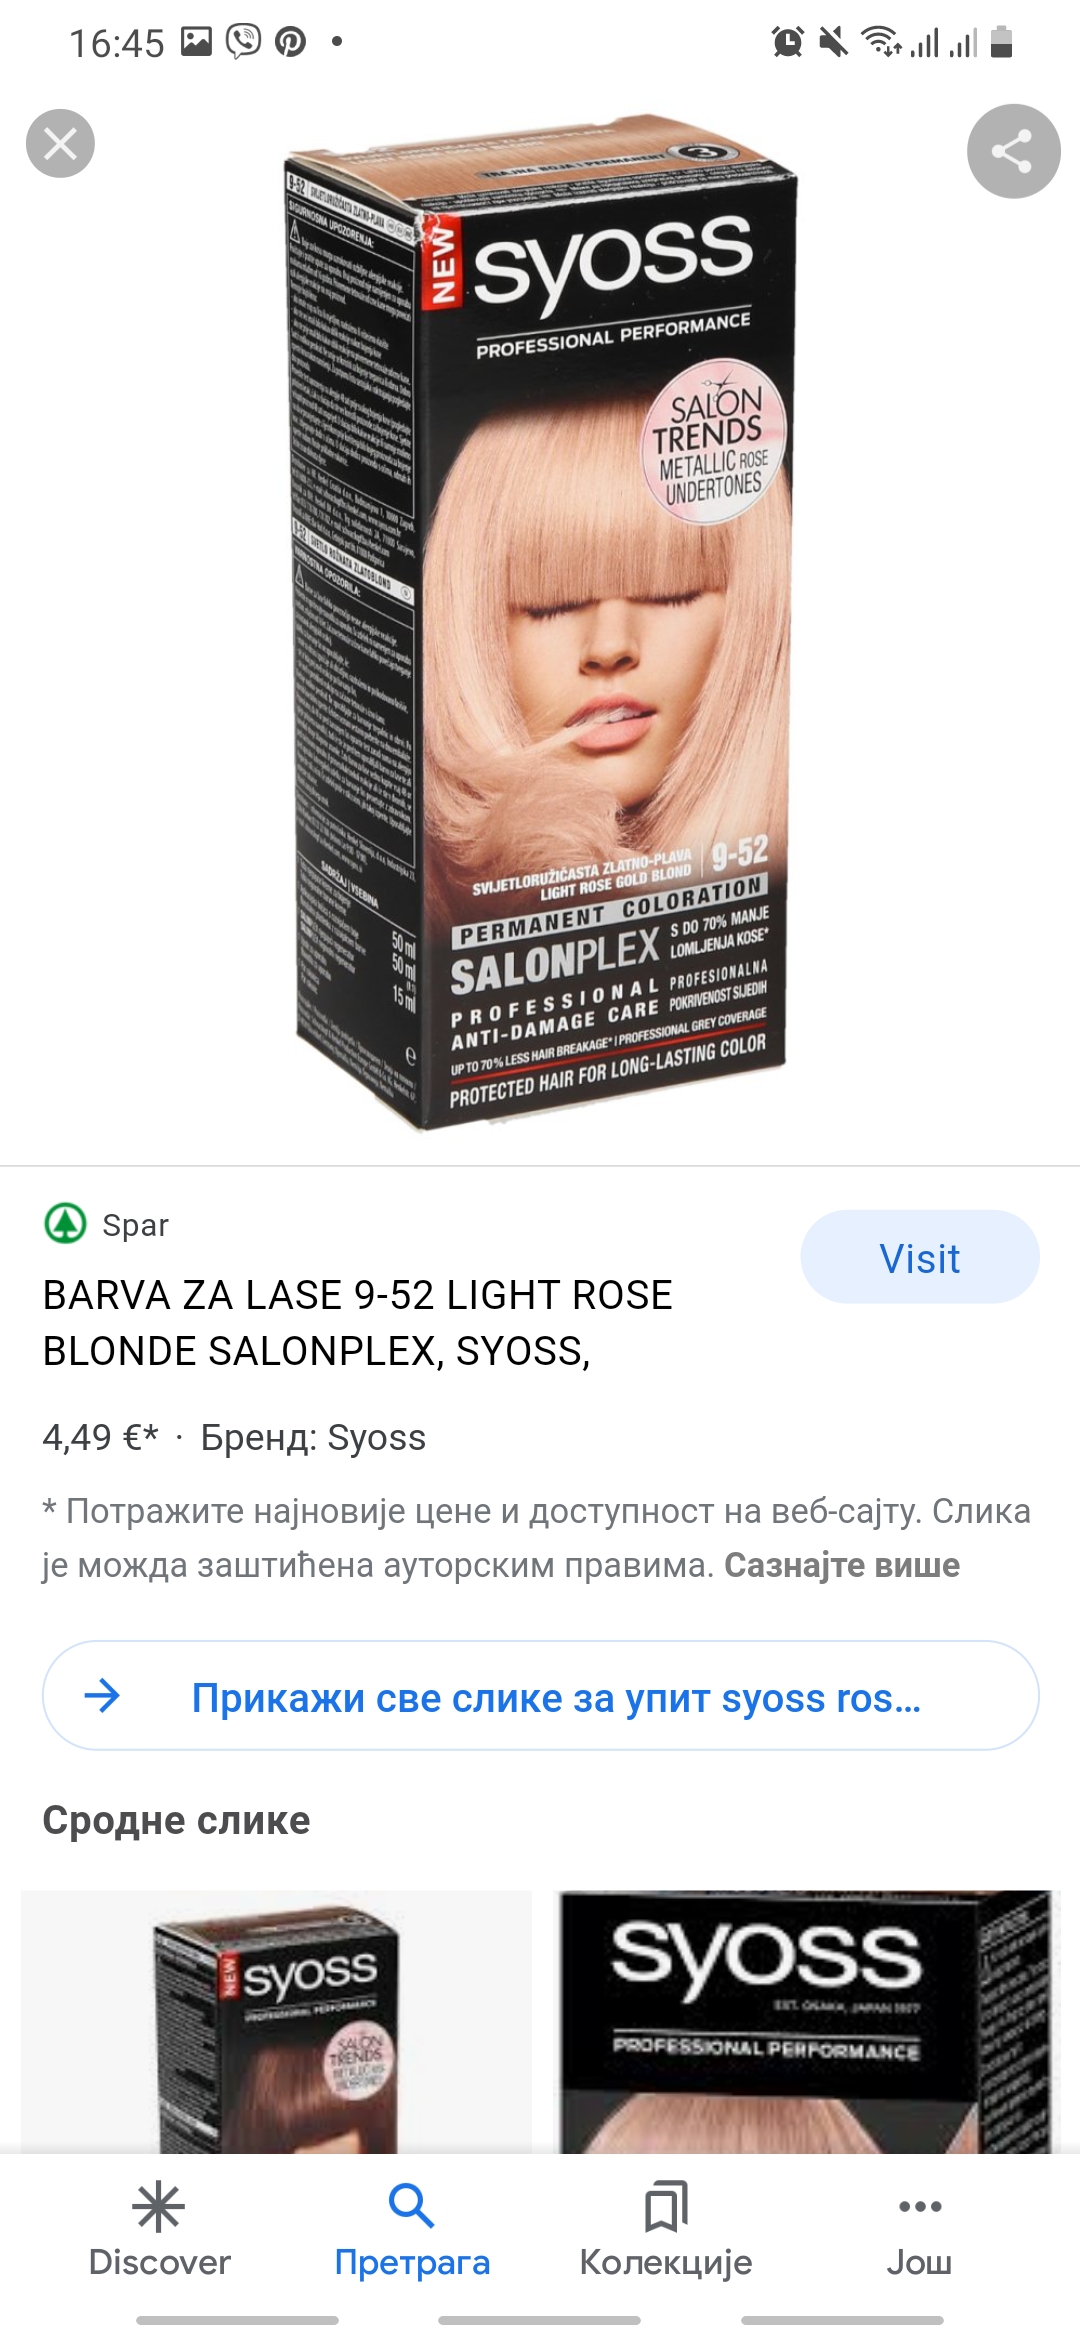Image resolution: width=1080 pixels, height=2340 pixels.
Task: Open the main Syoss 9-52 product image
Action: pos(540,620)
